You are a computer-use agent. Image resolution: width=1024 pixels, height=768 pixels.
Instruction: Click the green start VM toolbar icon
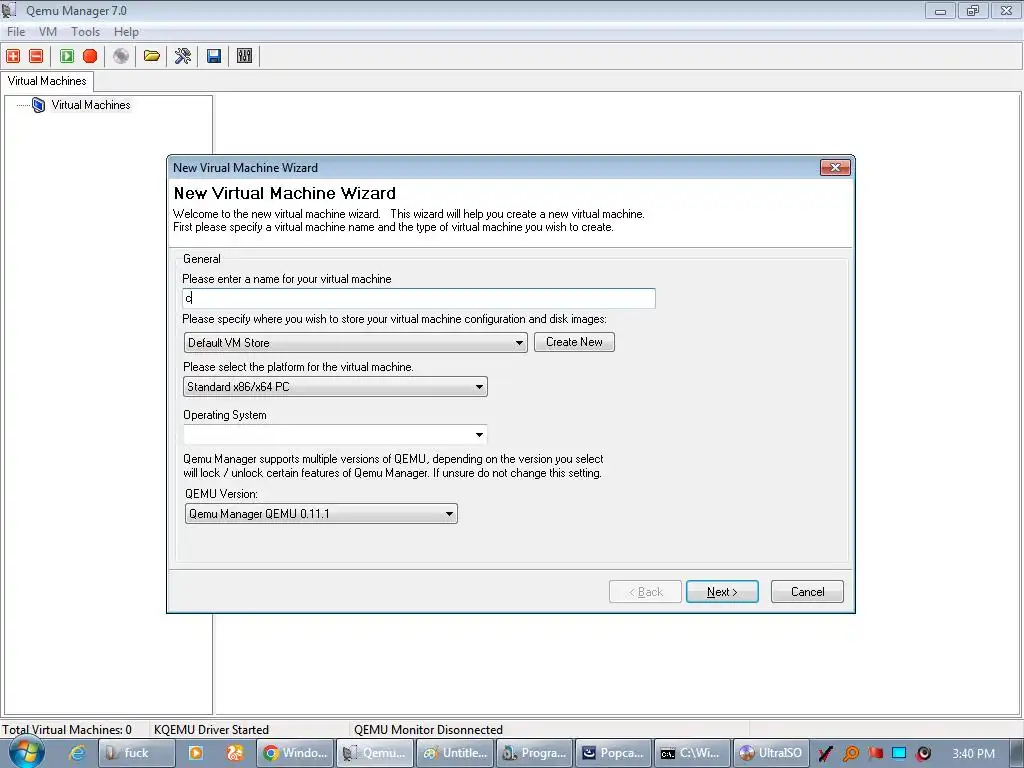point(67,56)
